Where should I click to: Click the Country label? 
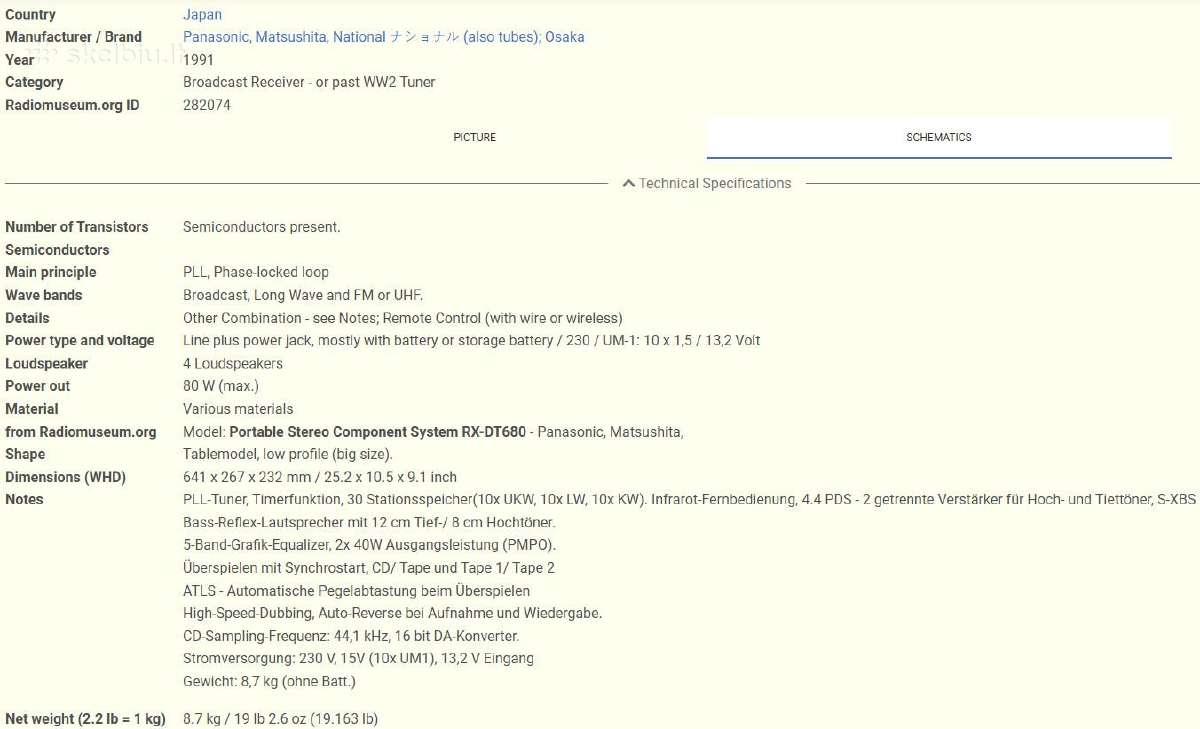(x=30, y=14)
